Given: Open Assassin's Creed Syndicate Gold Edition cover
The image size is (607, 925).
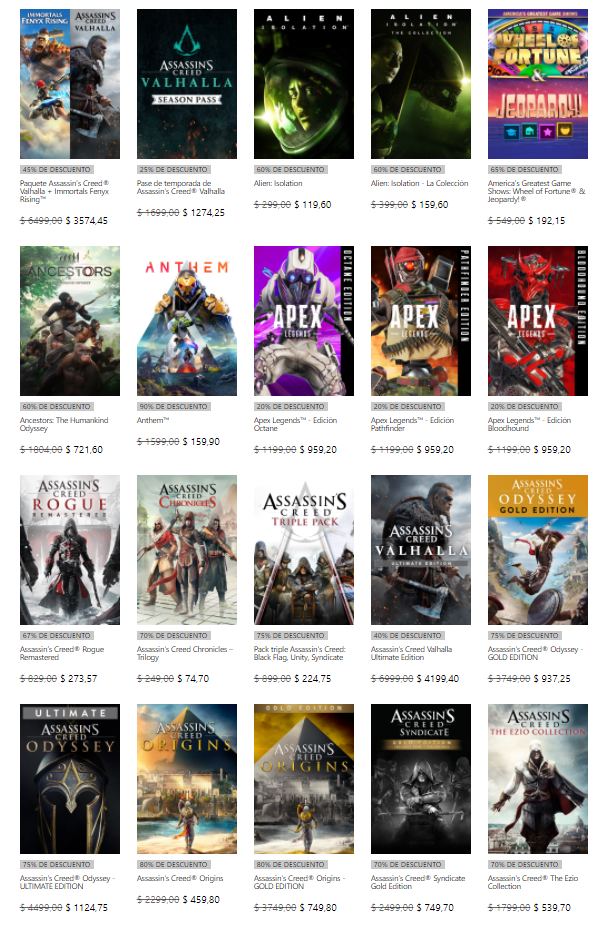Looking at the screenshot, I should tap(420, 779).
